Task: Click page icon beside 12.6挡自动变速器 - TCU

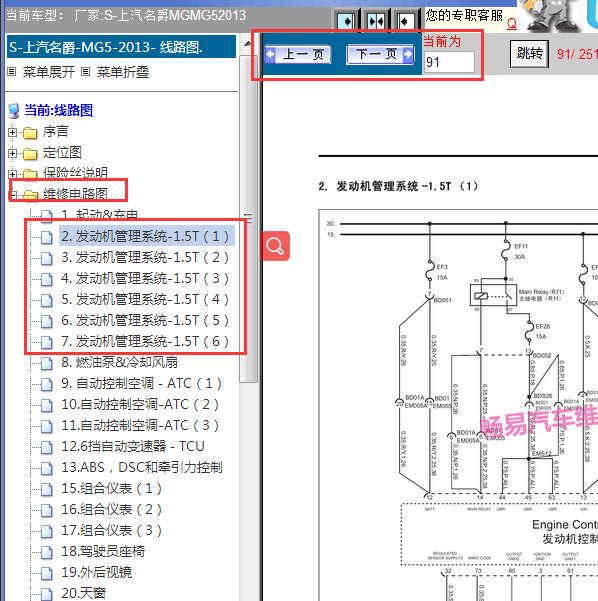Action: tap(47, 447)
